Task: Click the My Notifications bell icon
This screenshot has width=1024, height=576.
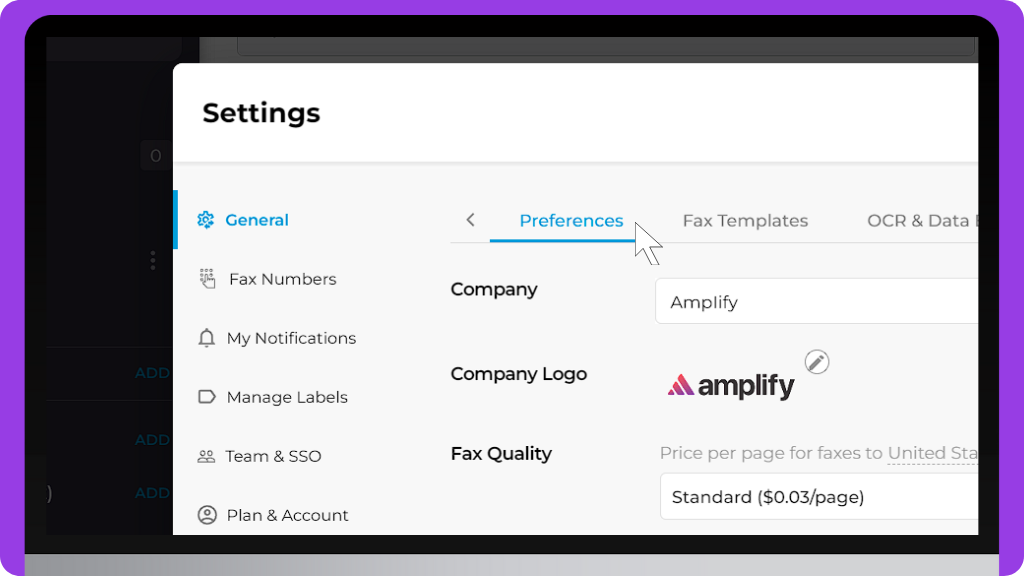Action: pyautogui.click(x=207, y=338)
